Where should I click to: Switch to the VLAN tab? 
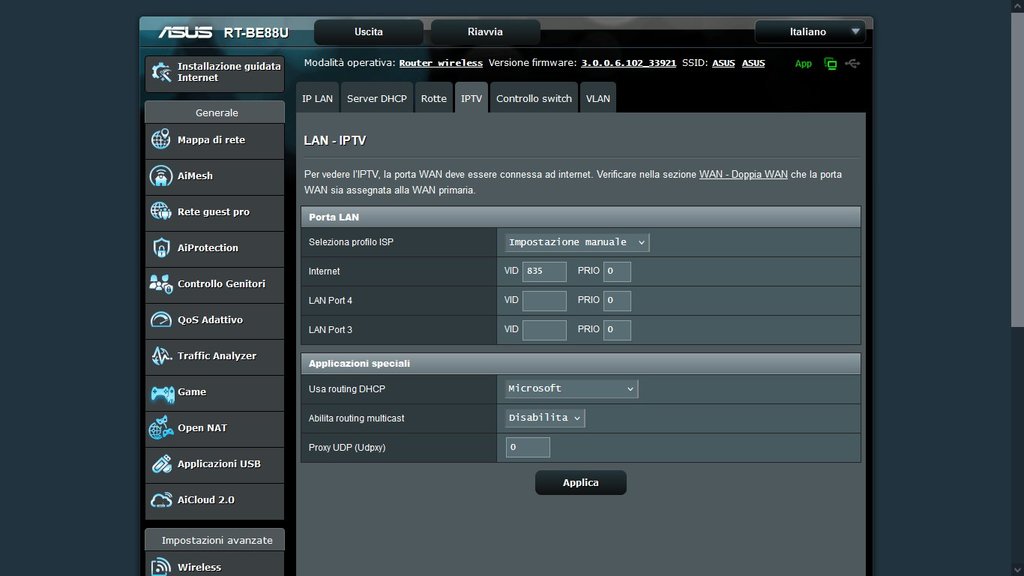click(x=598, y=99)
